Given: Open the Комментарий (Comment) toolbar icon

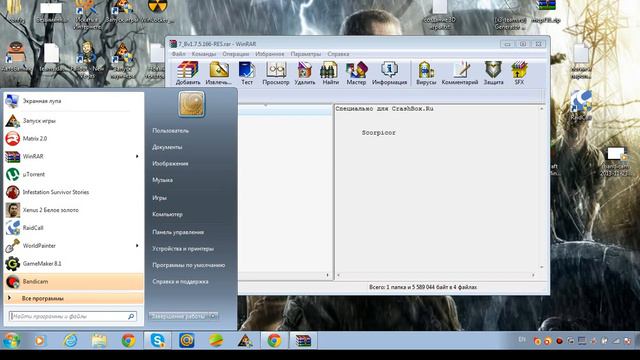Looking at the screenshot, I should pyautogui.click(x=460, y=73).
